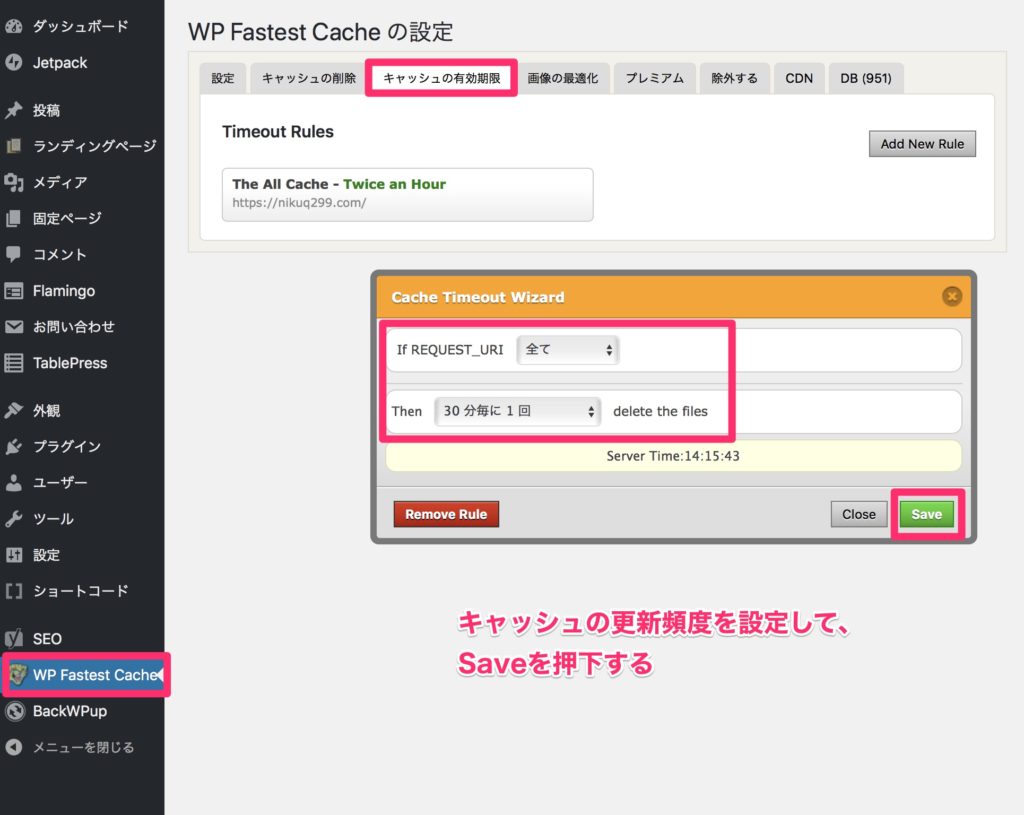
Task: Click the Yoast SEO icon
Action: point(14,639)
